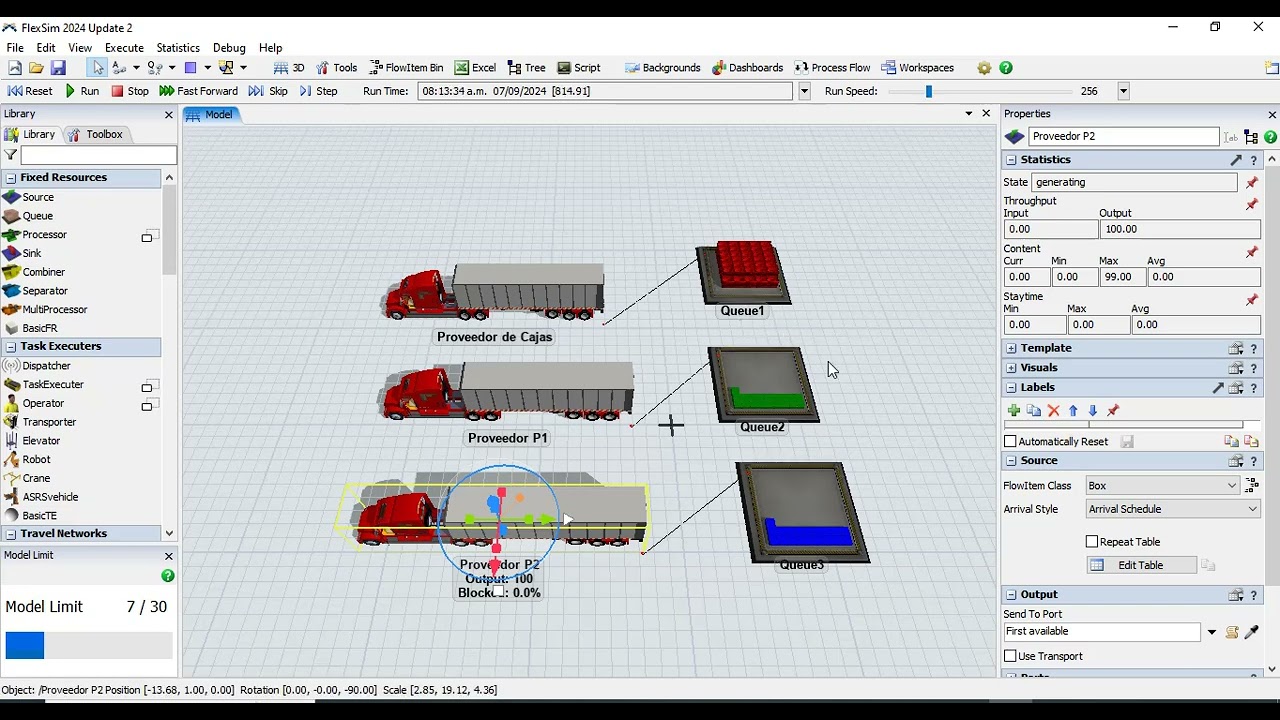Open the Edit menu
This screenshot has height=720, width=1280.
(x=46, y=48)
